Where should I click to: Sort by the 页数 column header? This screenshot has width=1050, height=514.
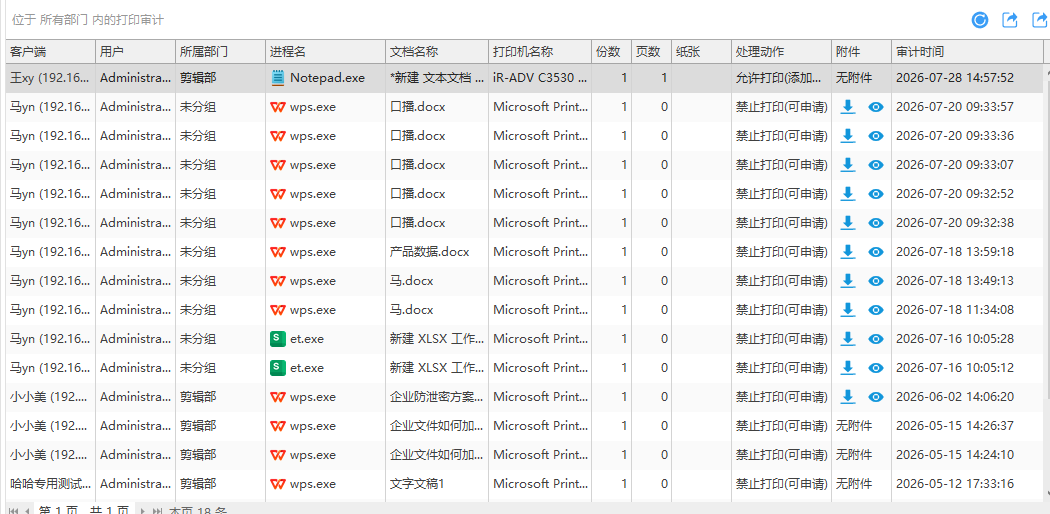point(652,52)
